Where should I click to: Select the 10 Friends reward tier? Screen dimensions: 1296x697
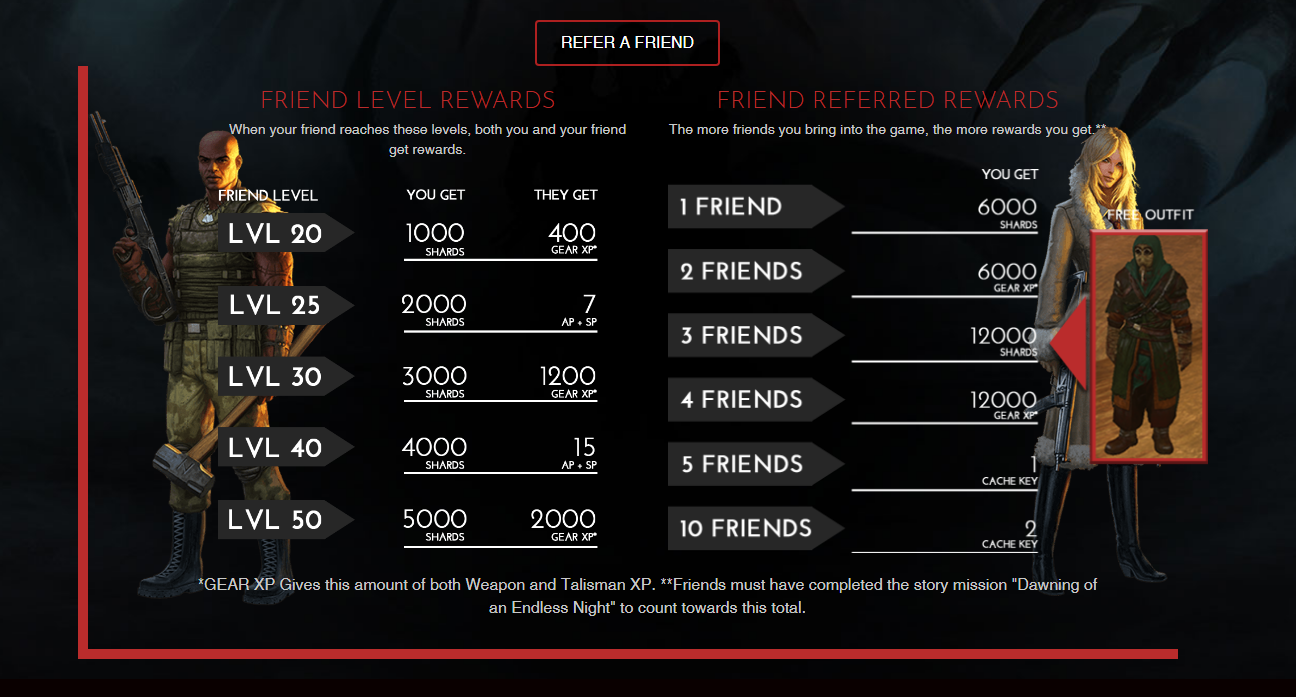click(x=756, y=528)
